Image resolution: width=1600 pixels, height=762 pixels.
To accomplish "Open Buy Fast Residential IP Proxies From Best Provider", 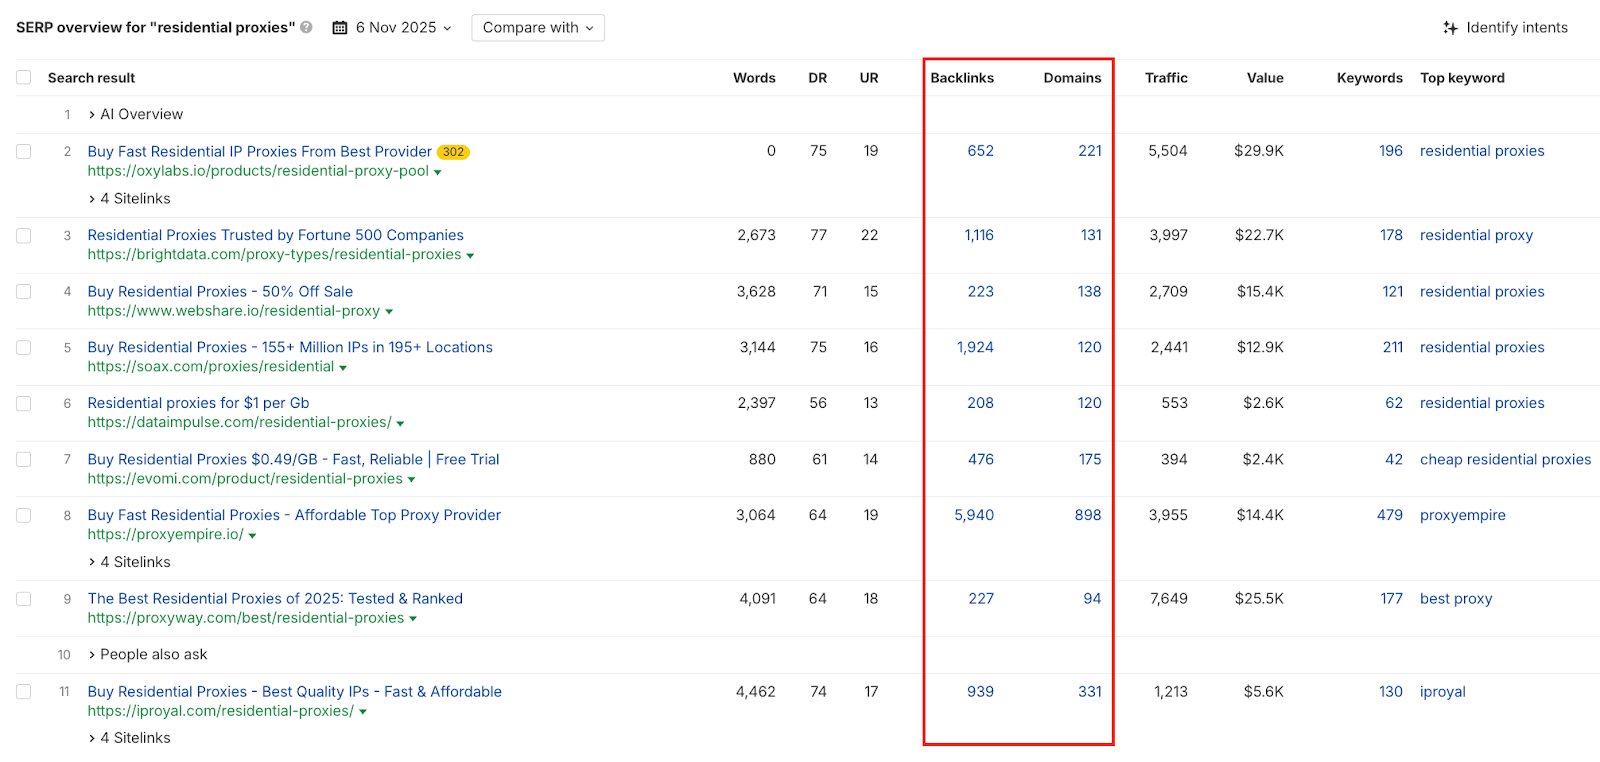I will coord(260,151).
